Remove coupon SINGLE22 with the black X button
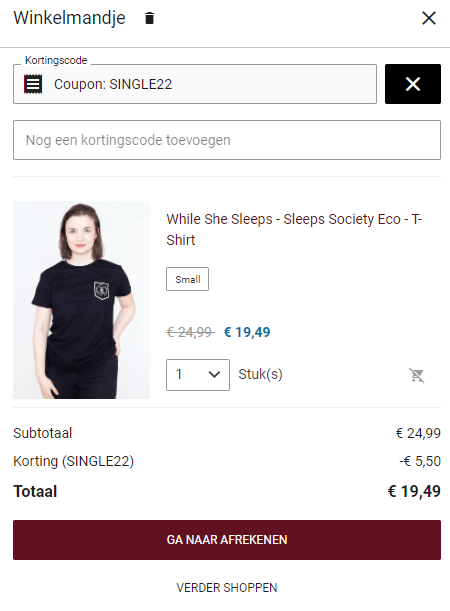The width and height of the screenshot is (450, 611). 413,84
